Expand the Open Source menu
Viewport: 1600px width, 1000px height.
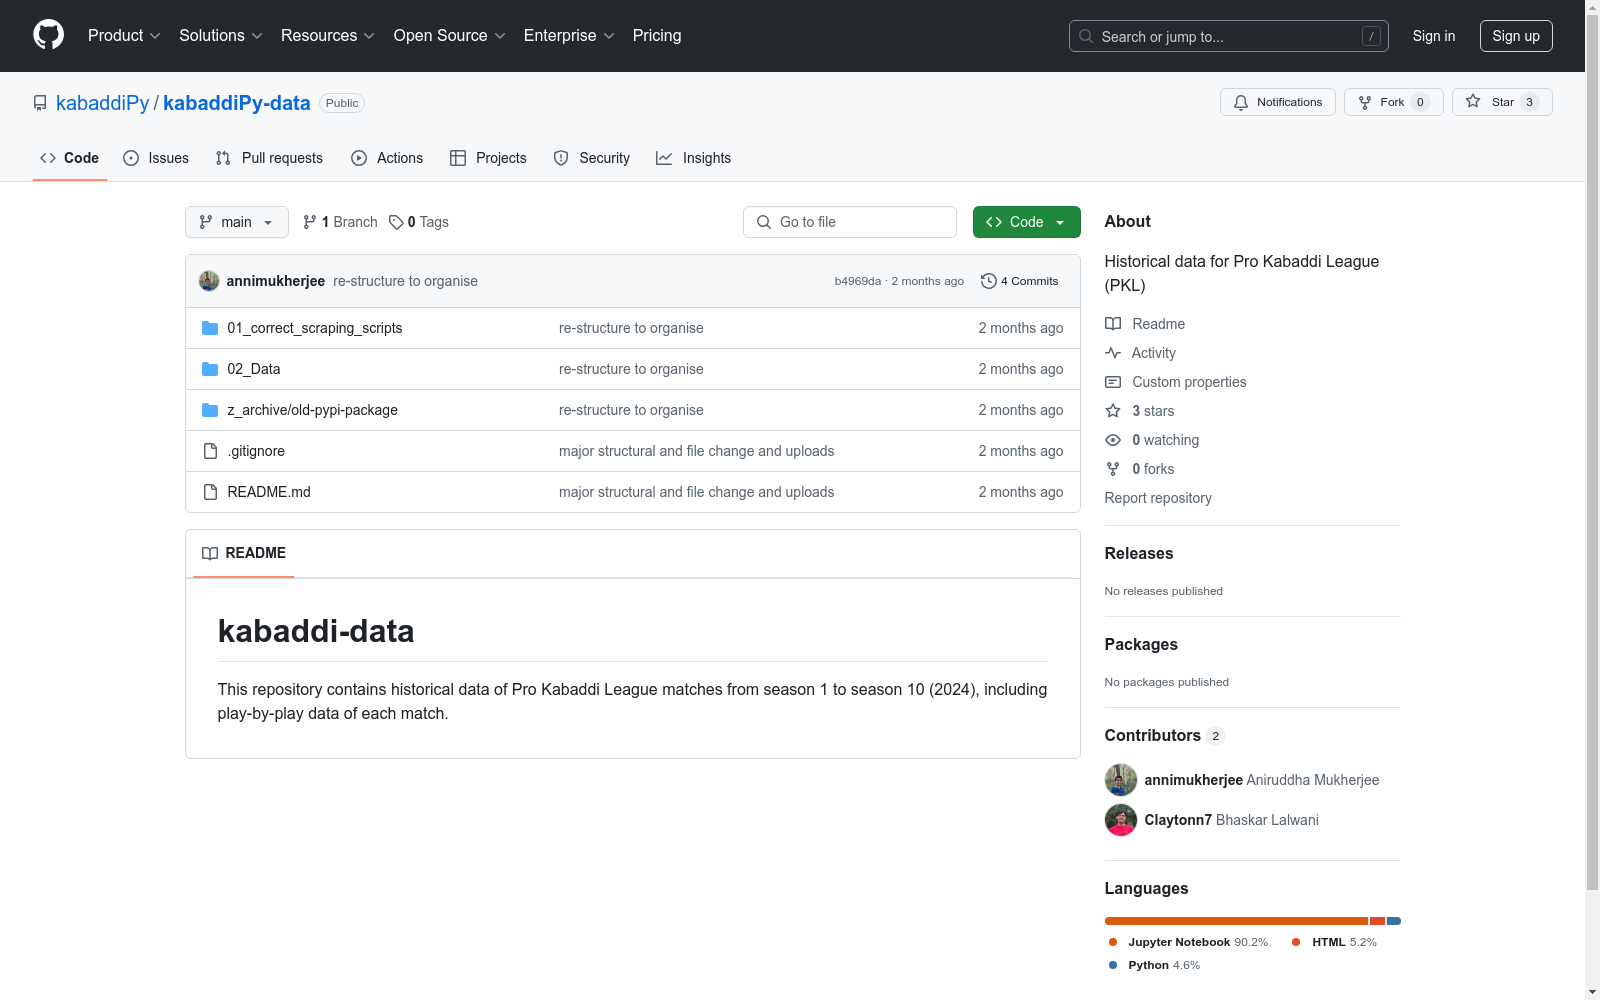450,35
